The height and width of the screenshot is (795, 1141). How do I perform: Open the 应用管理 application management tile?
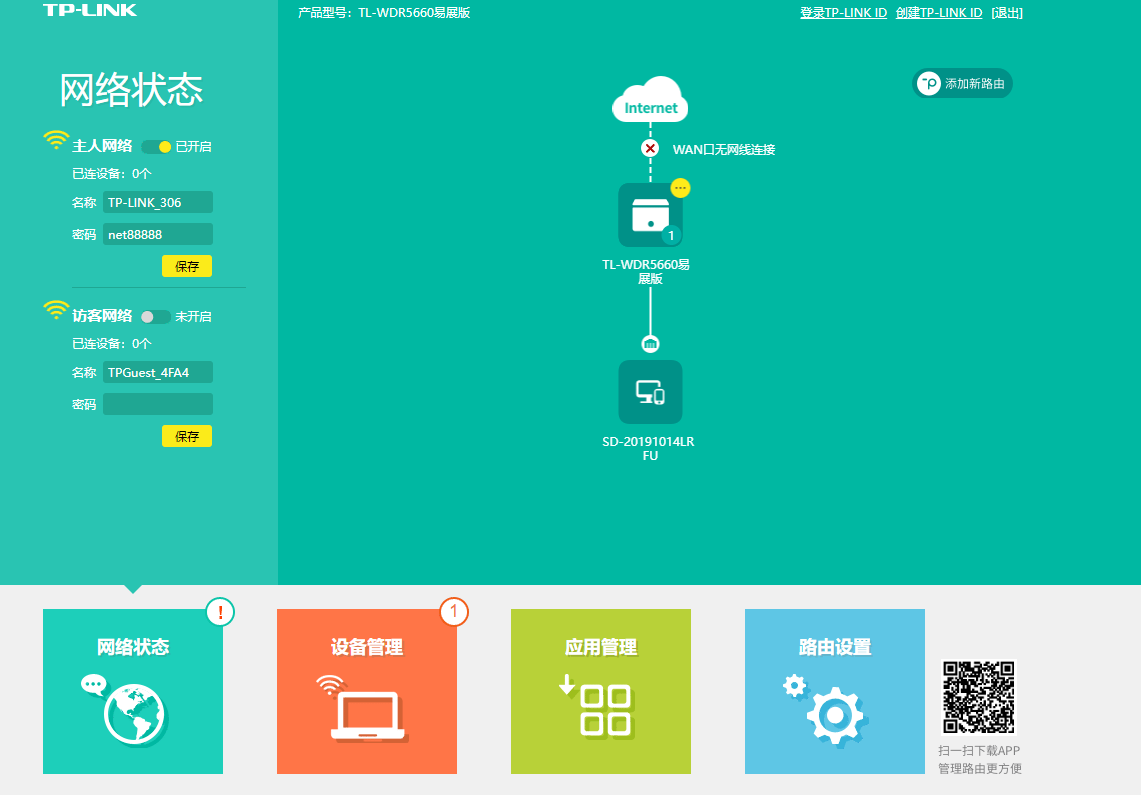601,691
